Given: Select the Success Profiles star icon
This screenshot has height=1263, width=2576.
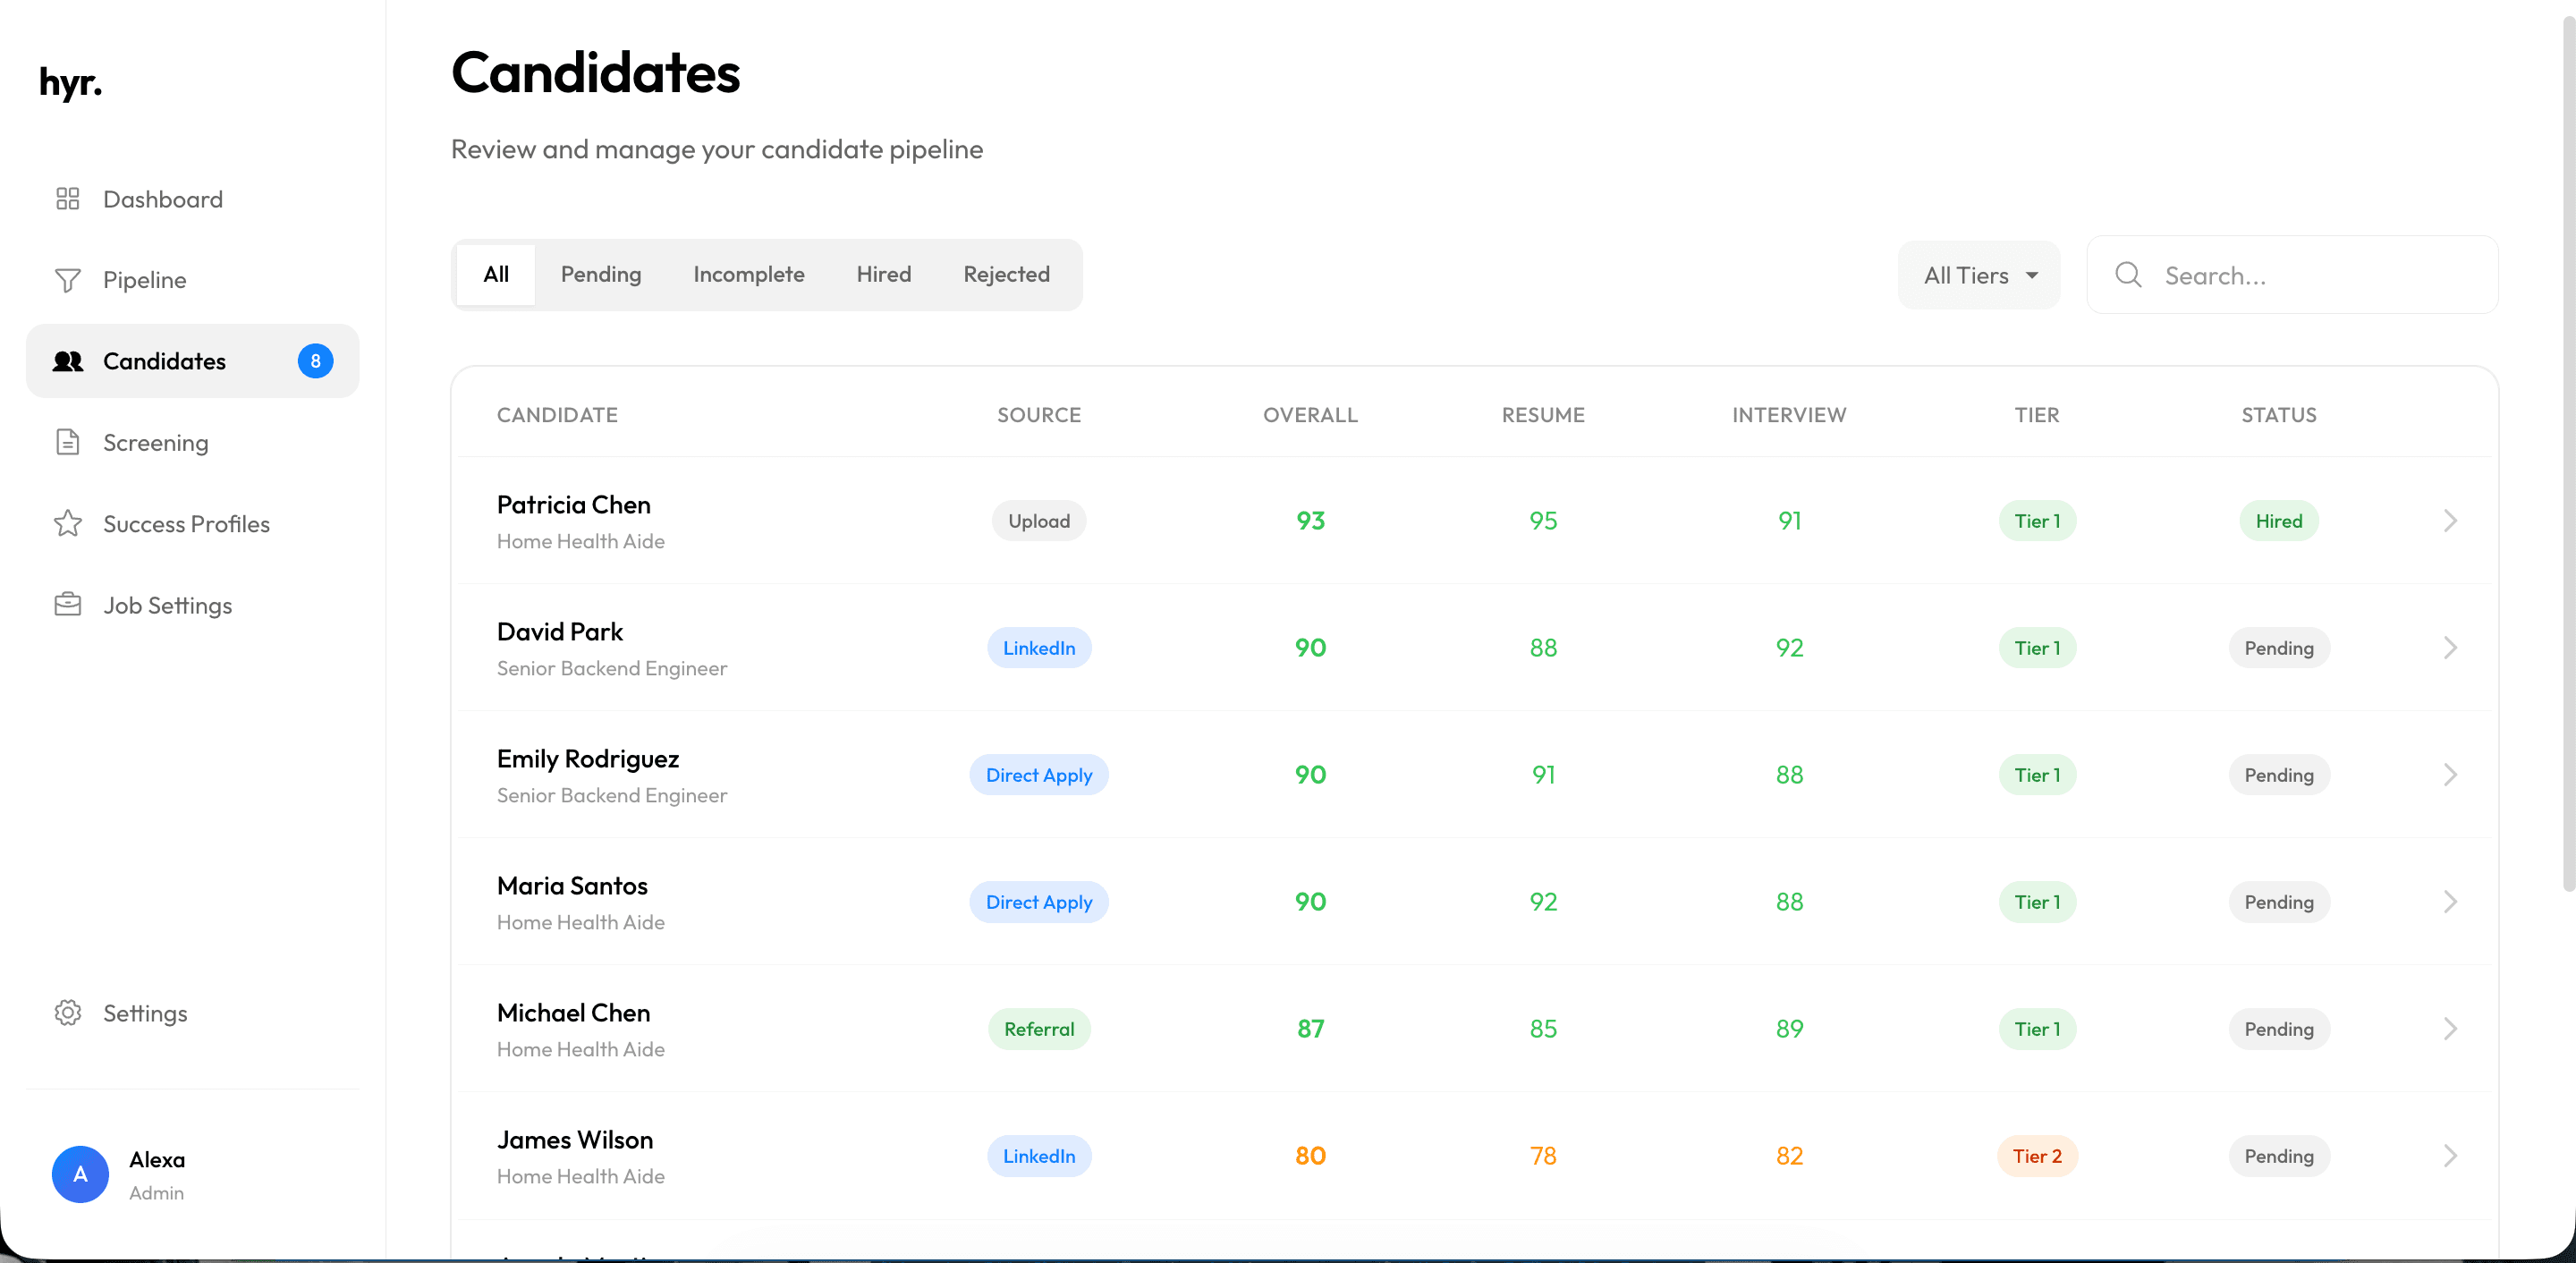Looking at the screenshot, I should 68,523.
